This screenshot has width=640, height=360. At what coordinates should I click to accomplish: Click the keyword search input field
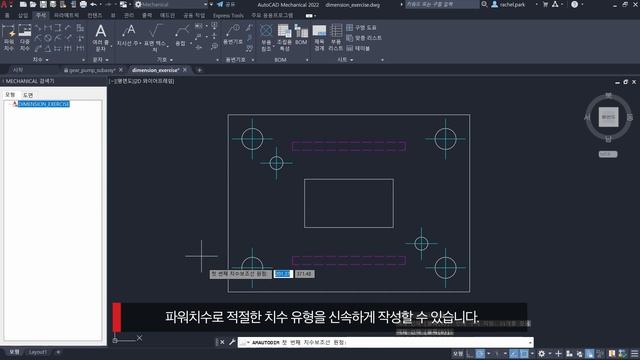click(442, 4)
